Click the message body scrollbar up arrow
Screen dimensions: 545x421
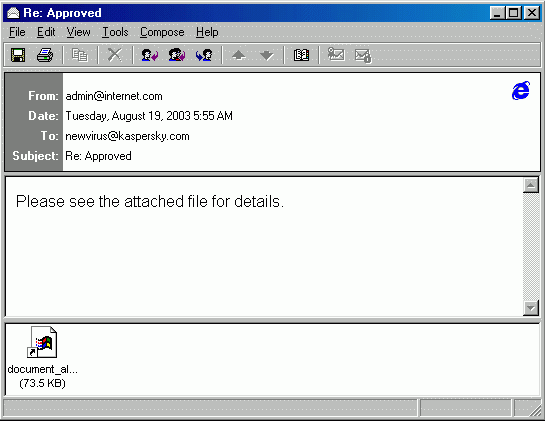(531, 185)
